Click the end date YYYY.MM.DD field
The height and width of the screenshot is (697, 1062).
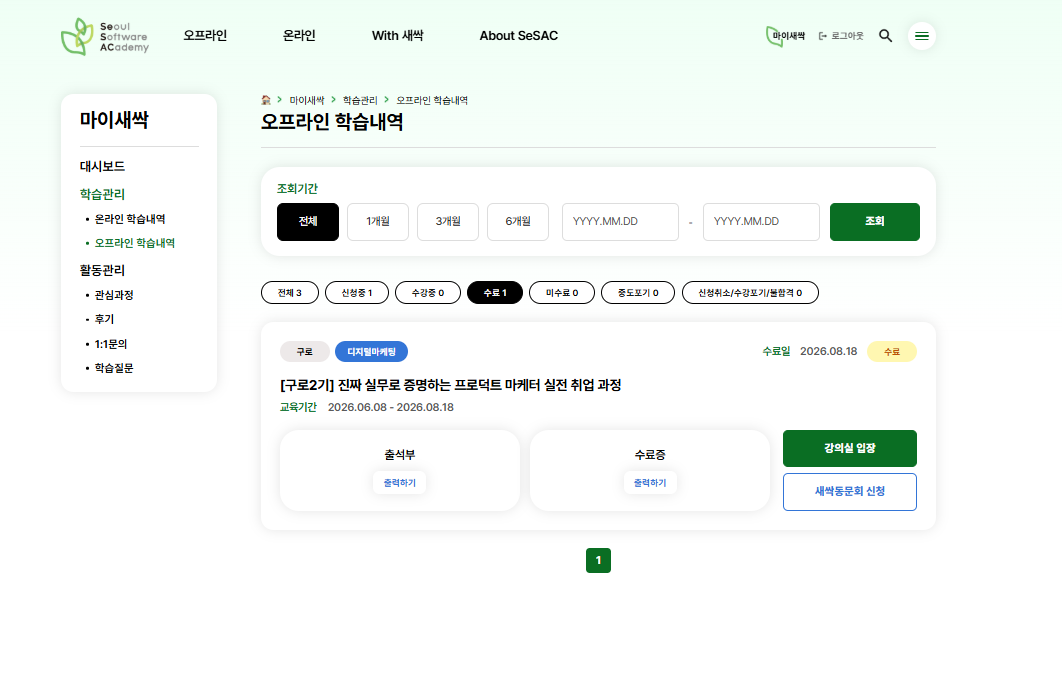(761, 221)
